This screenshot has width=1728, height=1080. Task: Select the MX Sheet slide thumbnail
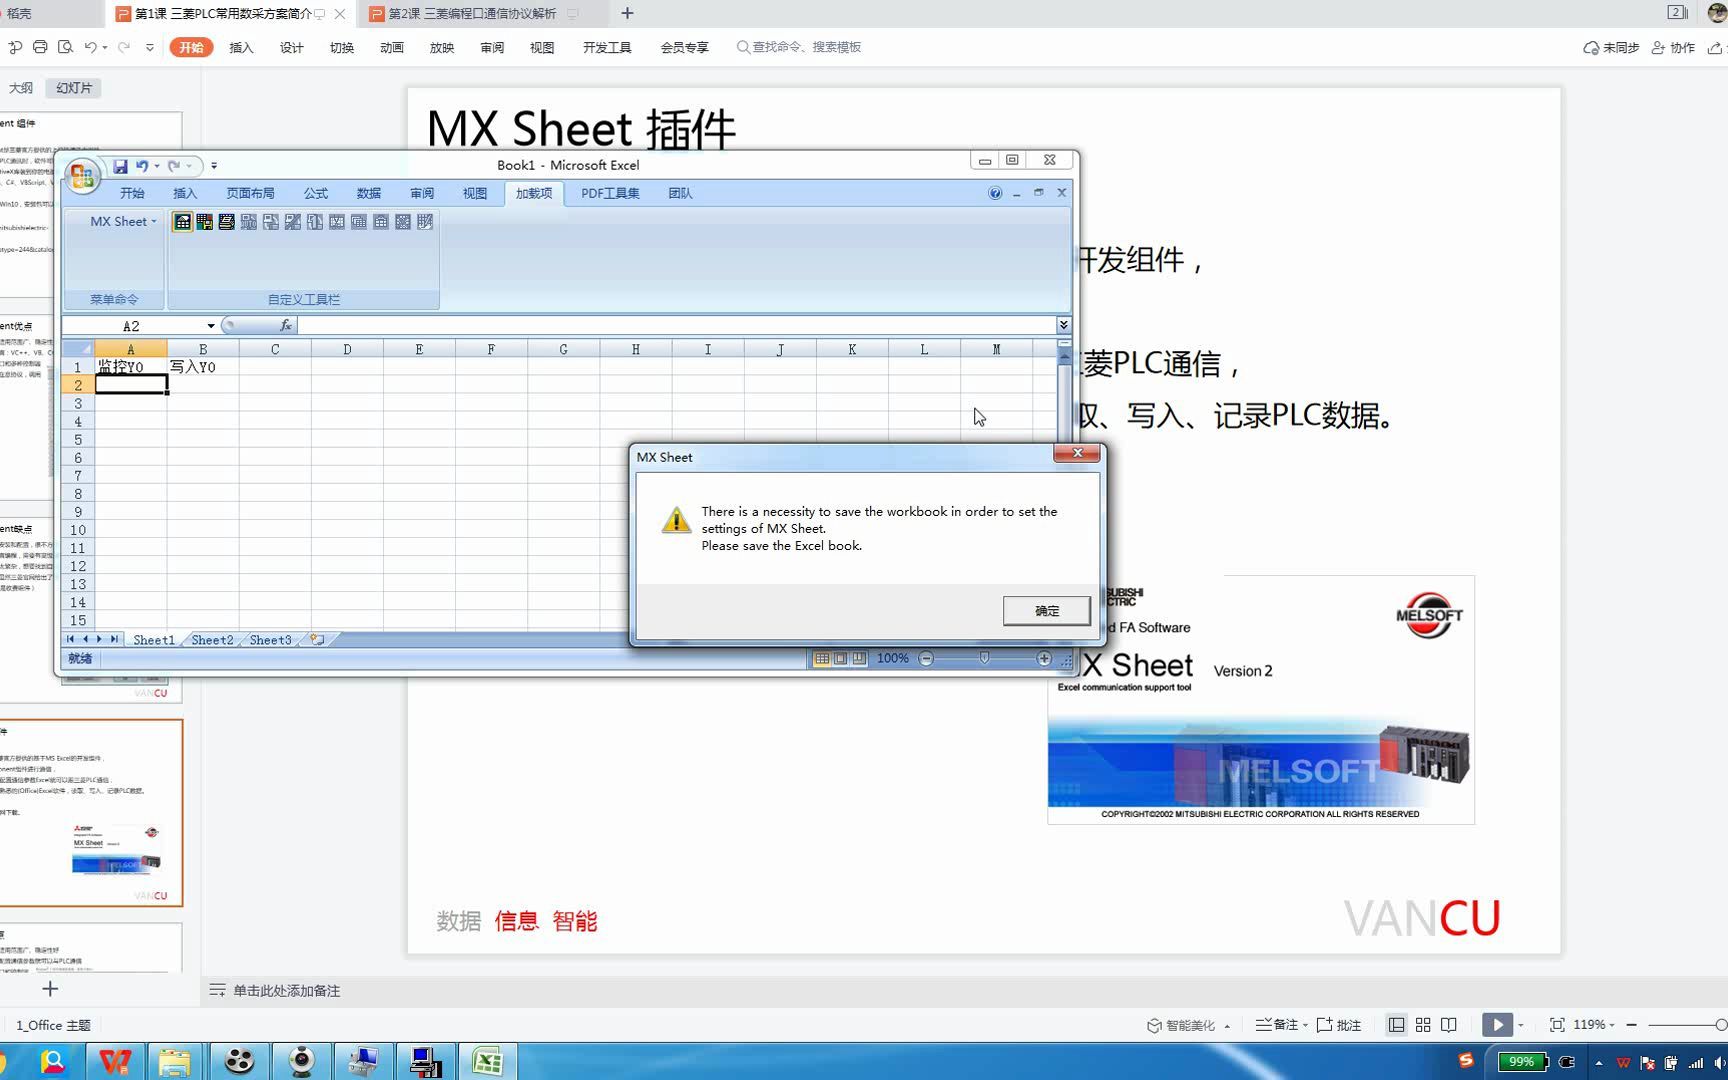point(90,813)
